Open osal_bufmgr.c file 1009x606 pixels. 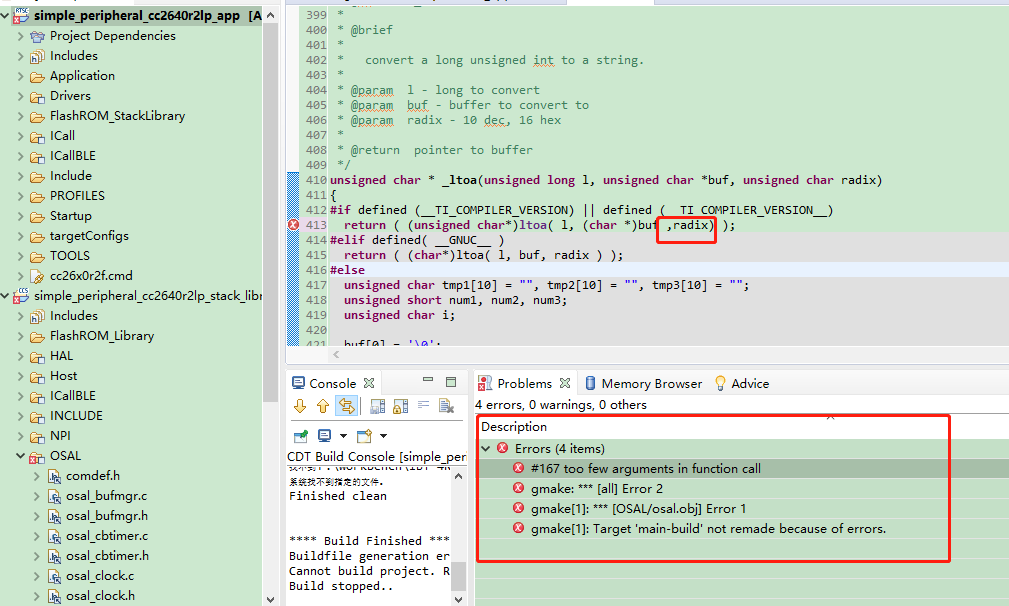(x=106, y=495)
